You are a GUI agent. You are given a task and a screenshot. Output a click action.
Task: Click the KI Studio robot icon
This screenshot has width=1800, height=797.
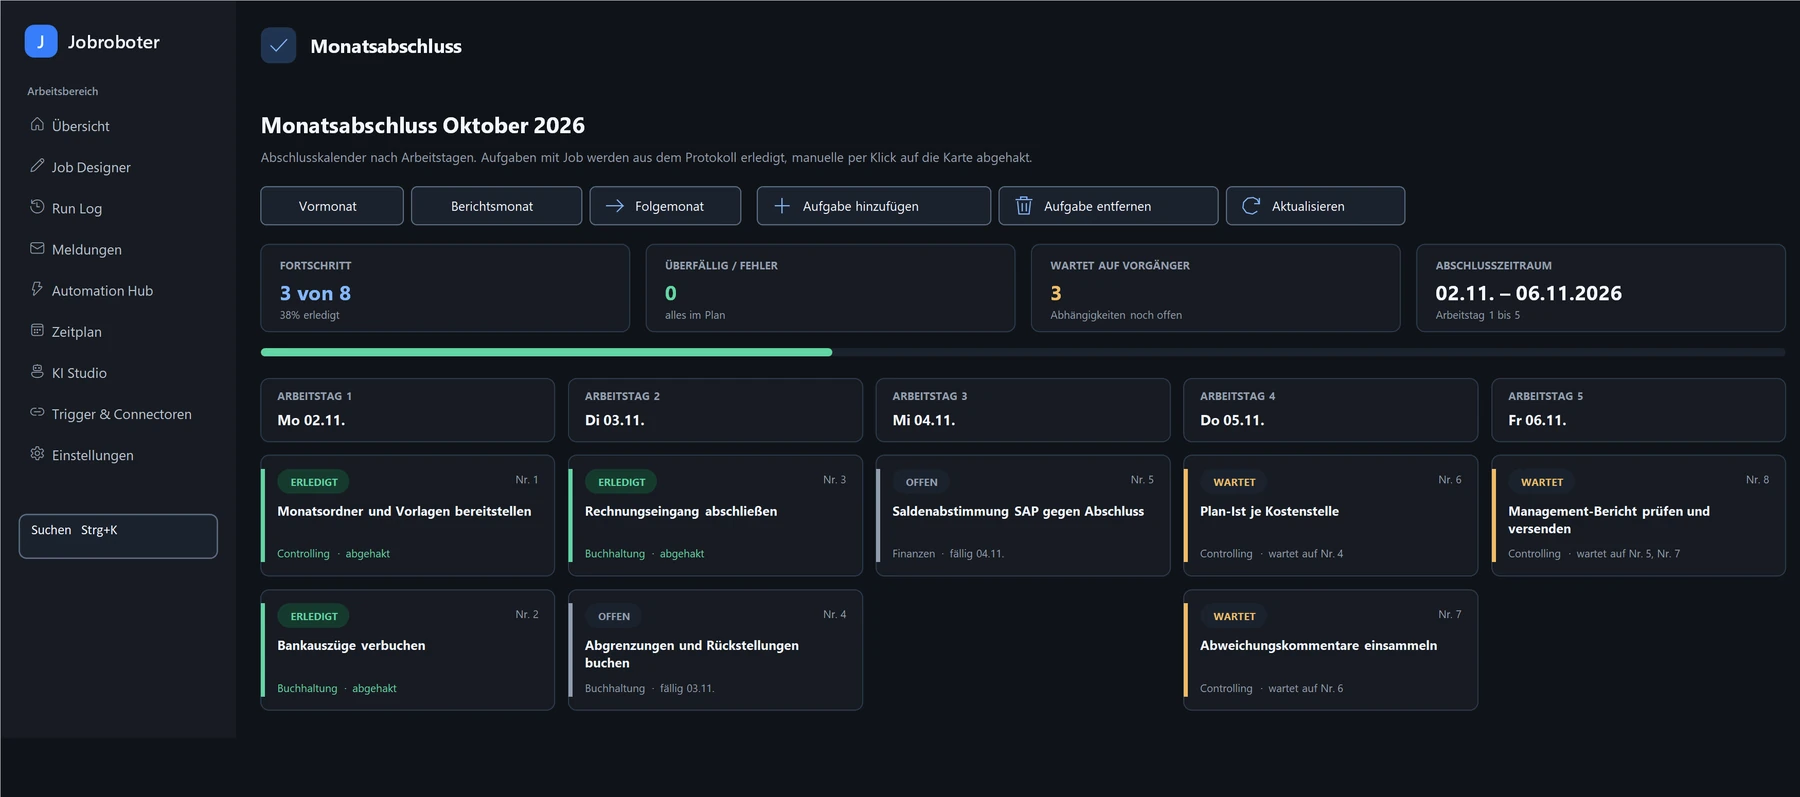37,371
